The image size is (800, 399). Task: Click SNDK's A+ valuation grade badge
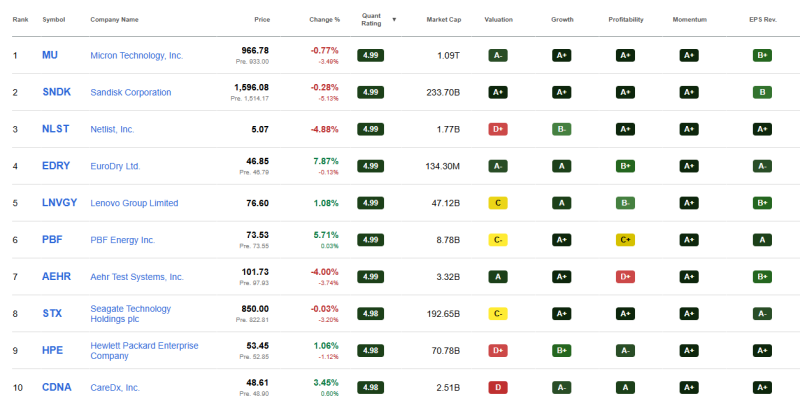[x=498, y=92]
